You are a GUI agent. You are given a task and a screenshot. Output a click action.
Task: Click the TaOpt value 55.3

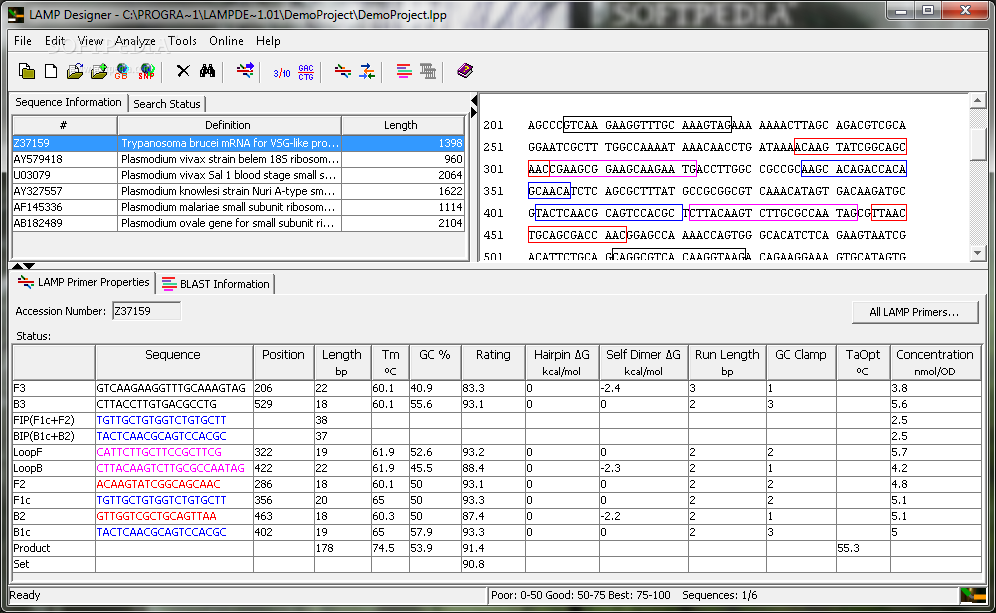pos(848,548)
